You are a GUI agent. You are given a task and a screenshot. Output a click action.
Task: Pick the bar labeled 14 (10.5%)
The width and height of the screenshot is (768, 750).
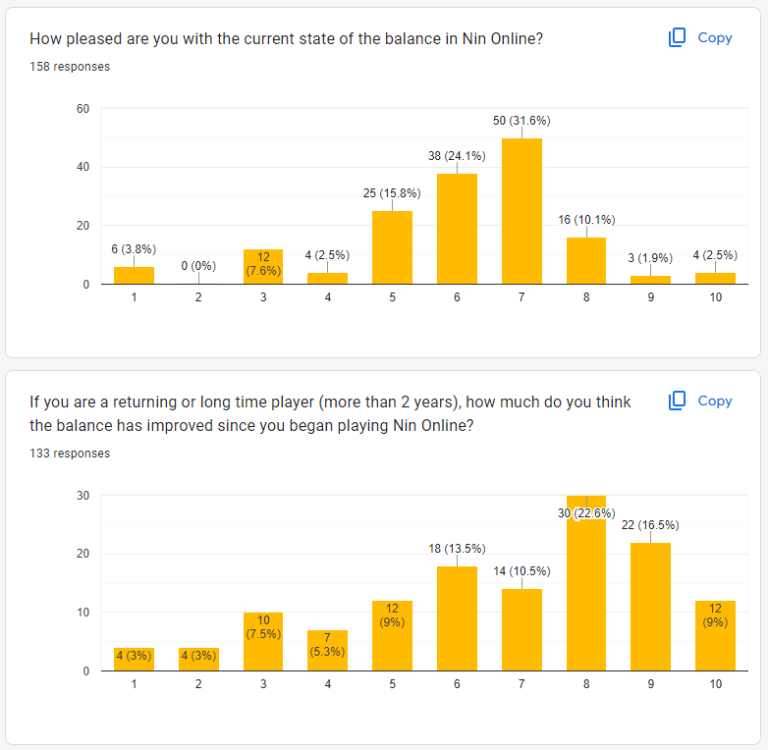521,630
